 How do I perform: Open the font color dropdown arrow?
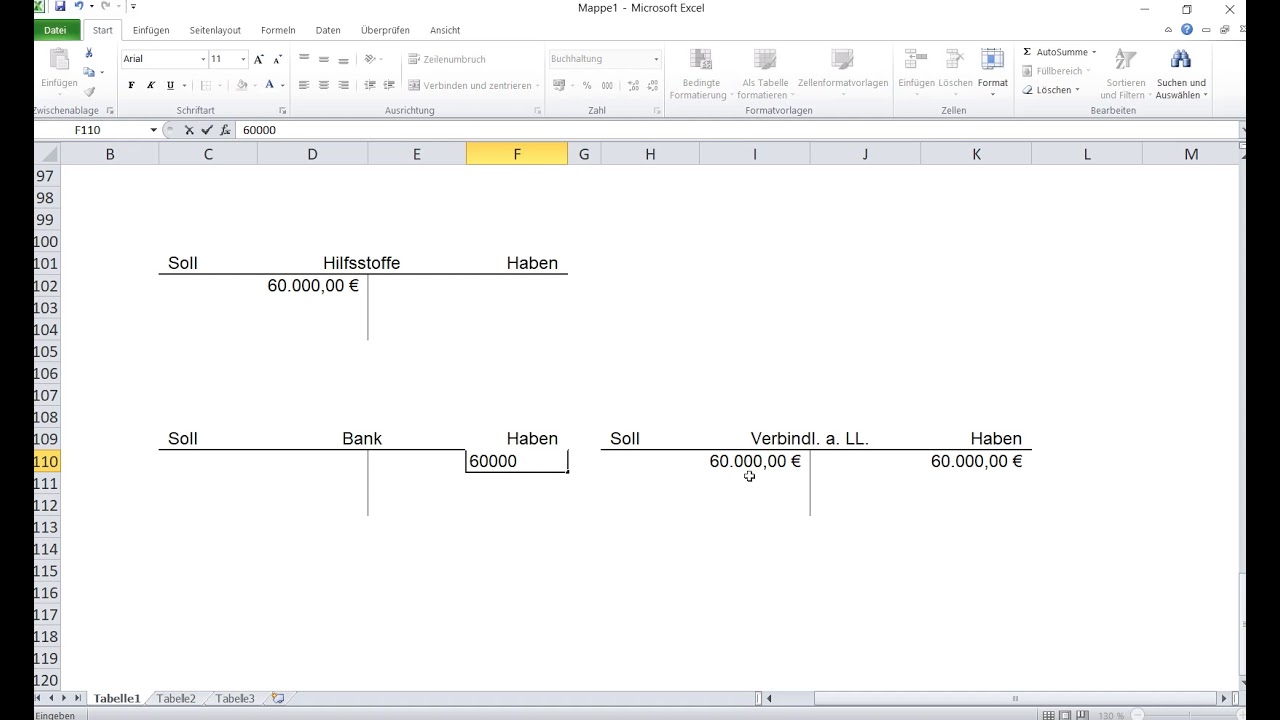coord(282,86)
